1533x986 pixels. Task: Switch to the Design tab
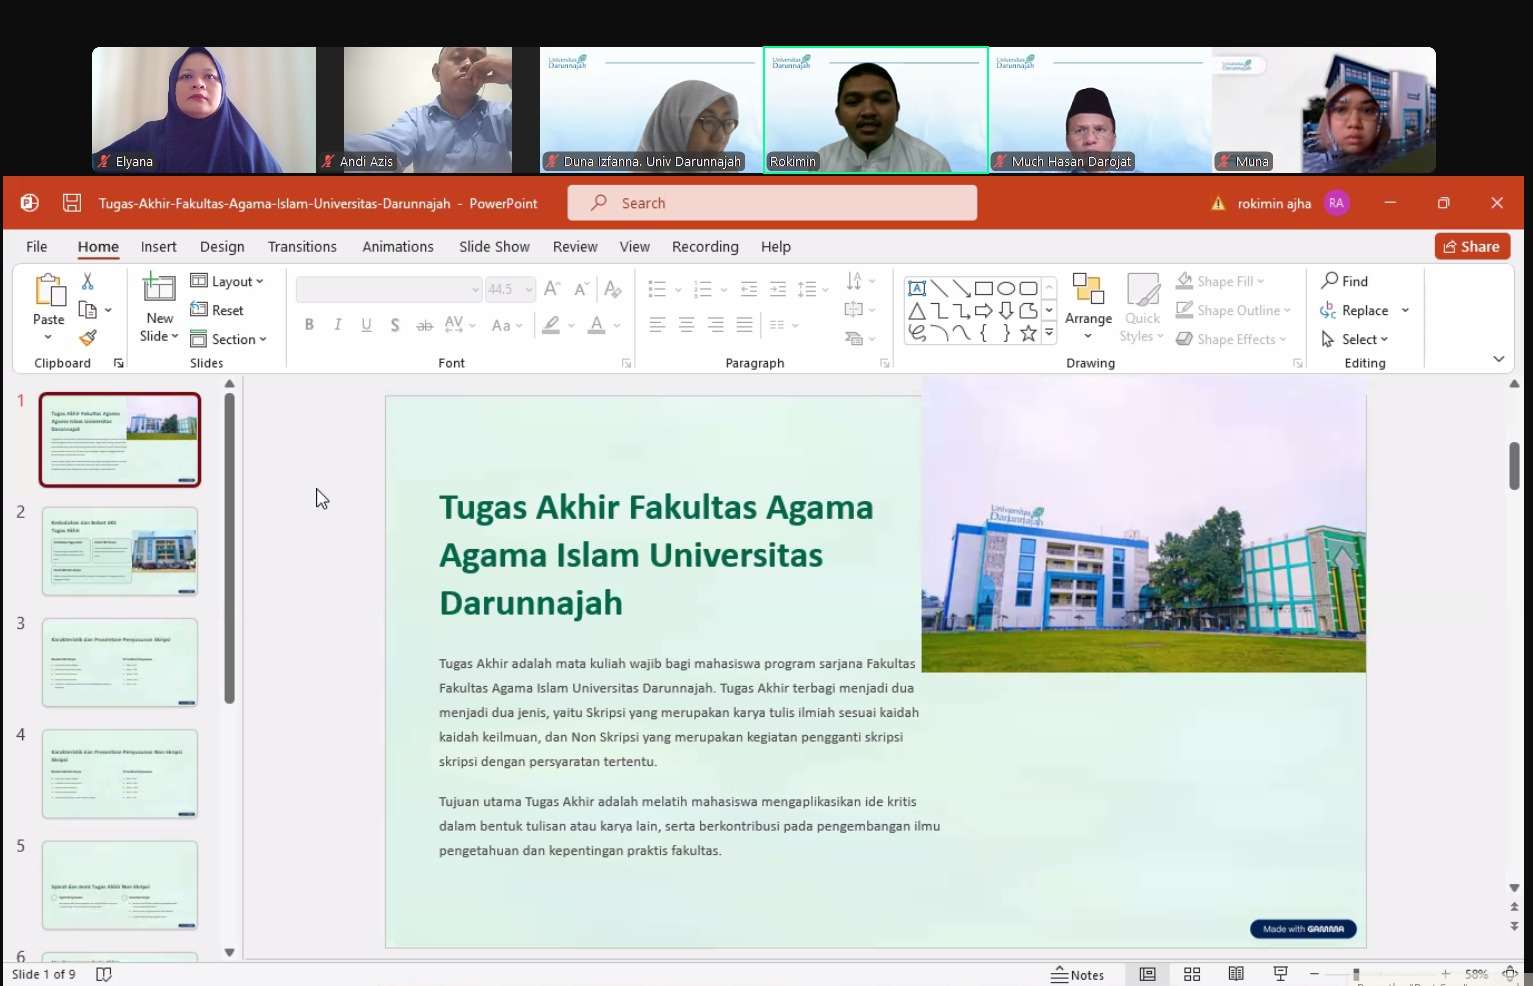[x=222, y=246]
